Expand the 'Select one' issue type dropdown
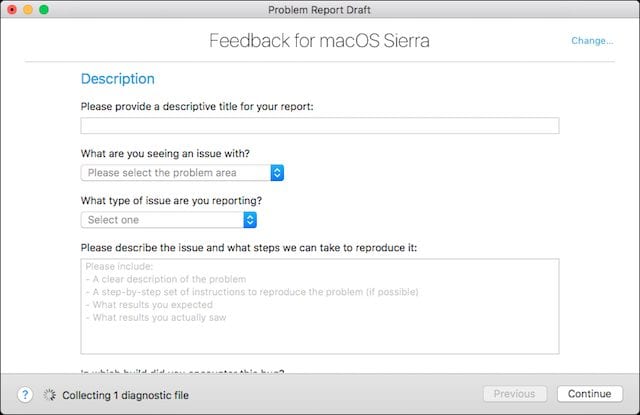 169,219
